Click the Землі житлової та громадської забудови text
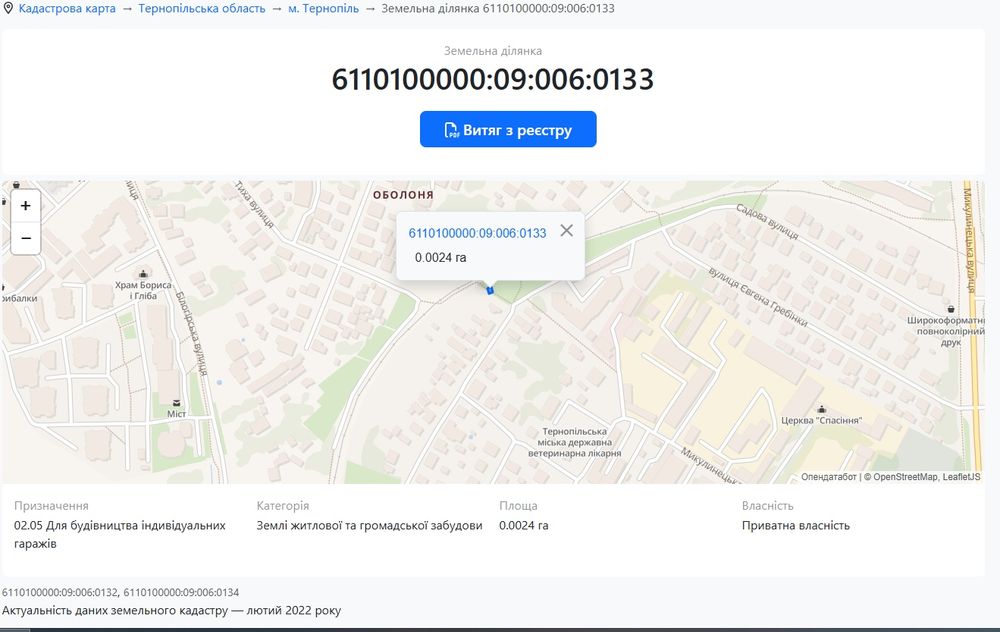 click(x=369, y=525)
